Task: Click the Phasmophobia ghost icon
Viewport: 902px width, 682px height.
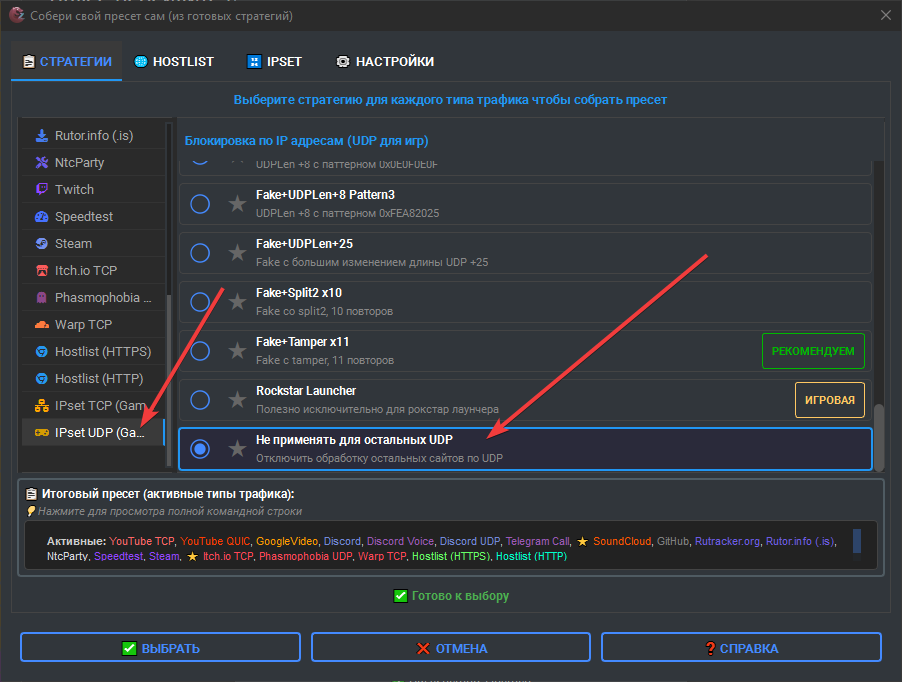Action: (41, 298)
